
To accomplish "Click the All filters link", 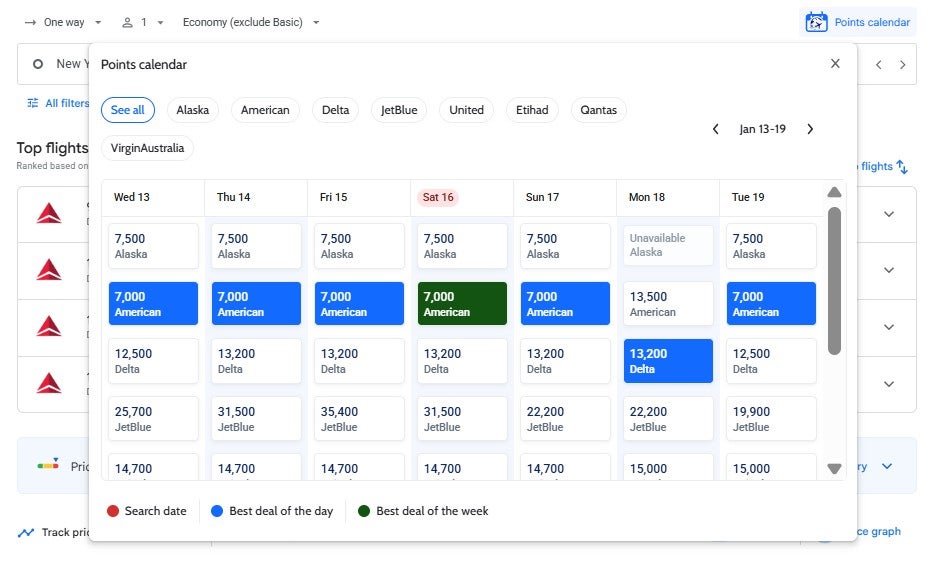I will pyautogui.click(x=59, y=103).
